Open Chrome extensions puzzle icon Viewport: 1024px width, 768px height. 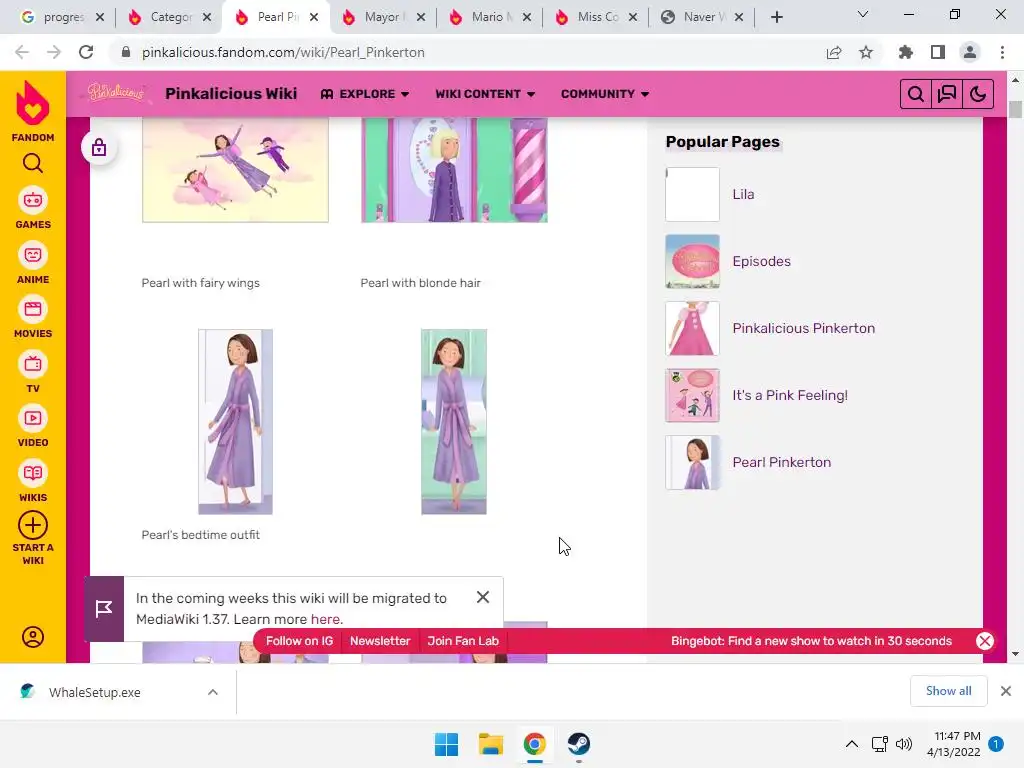coord(906,52)
